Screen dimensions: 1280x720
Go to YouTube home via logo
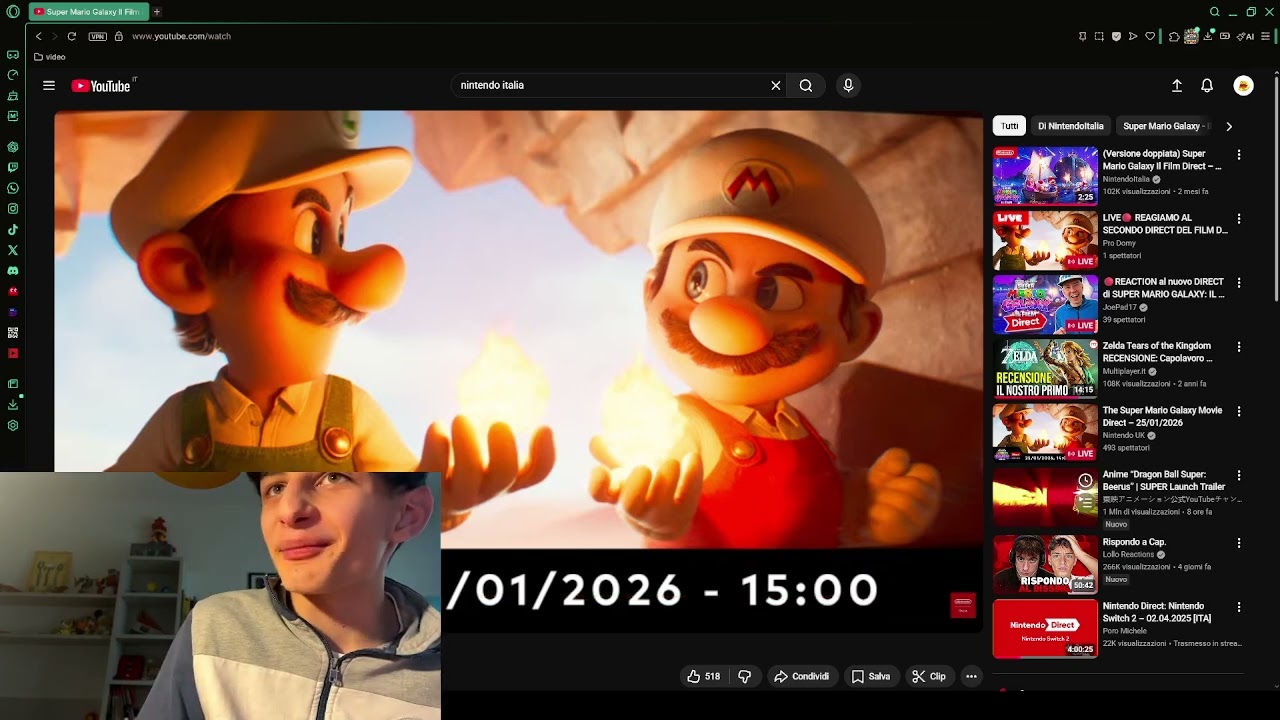point(101,86)
